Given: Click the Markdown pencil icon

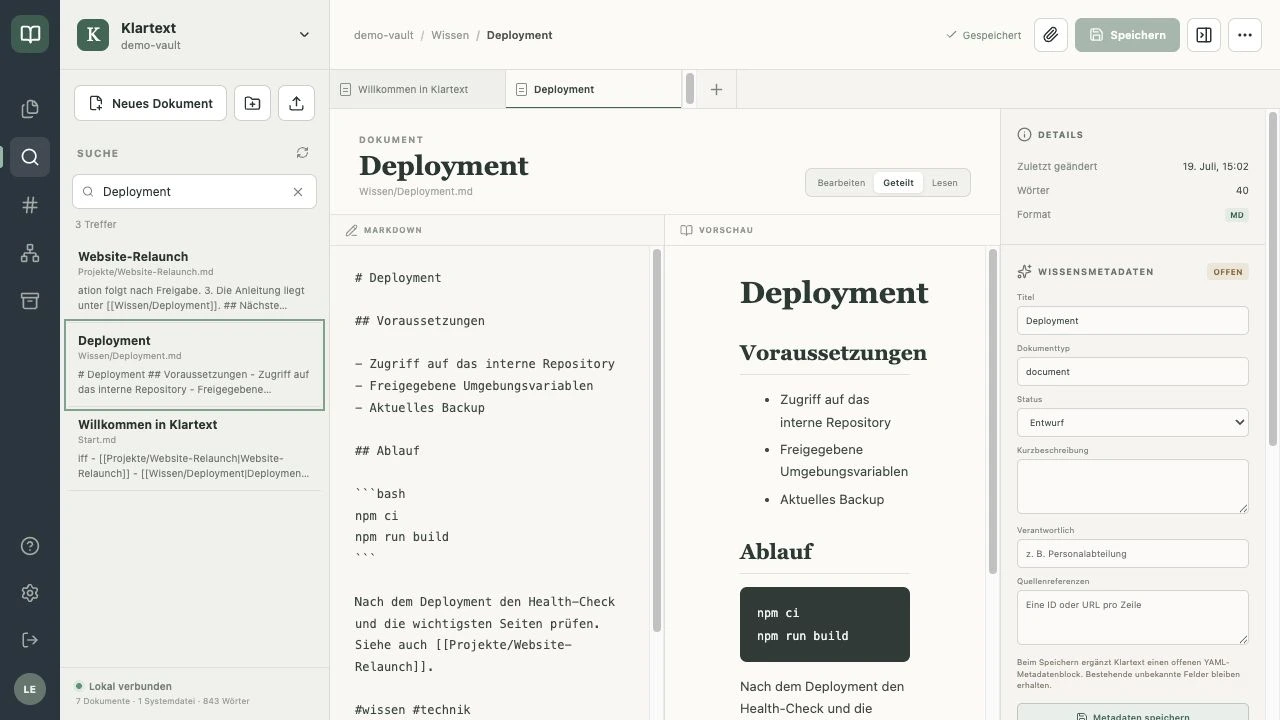Looking at the screenshot, I should click(x=351, y=230).
